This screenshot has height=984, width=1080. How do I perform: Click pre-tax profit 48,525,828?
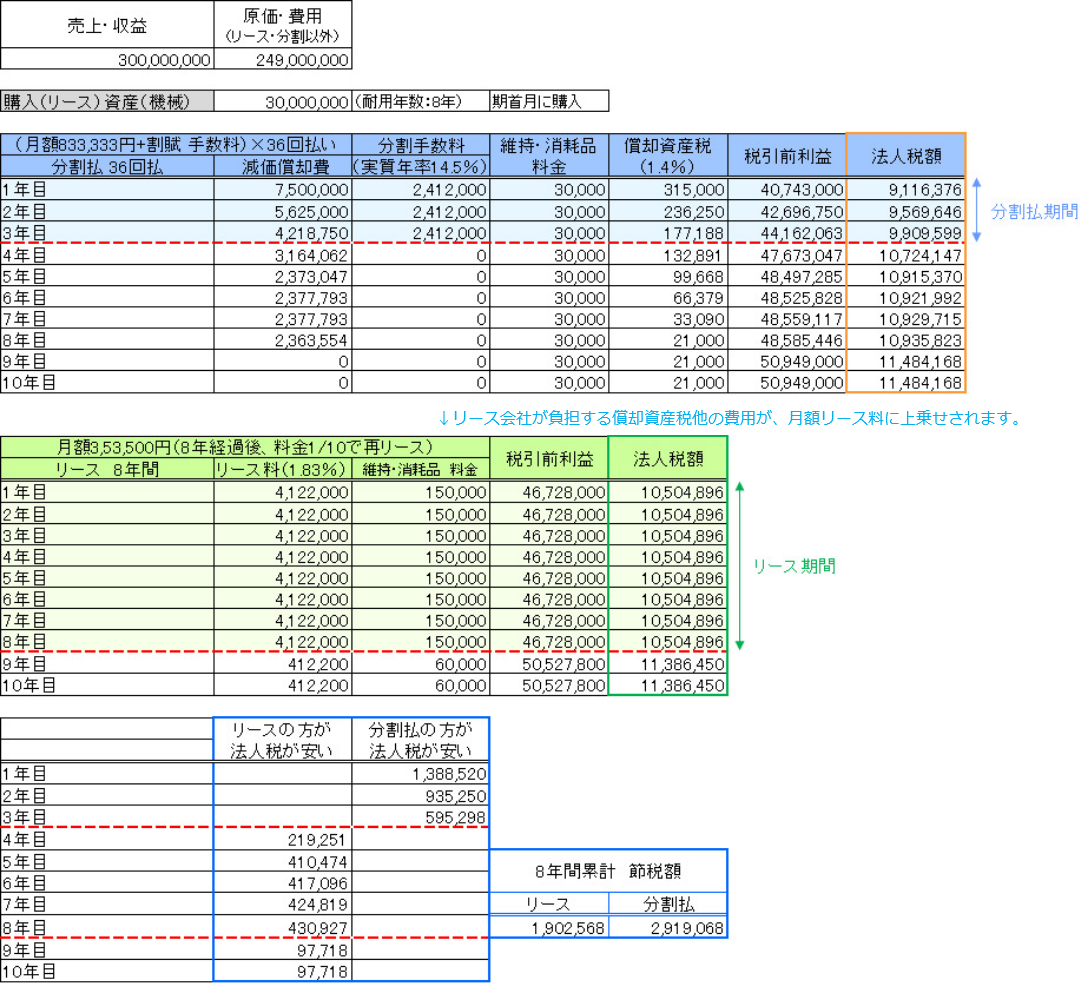point(787,297)
